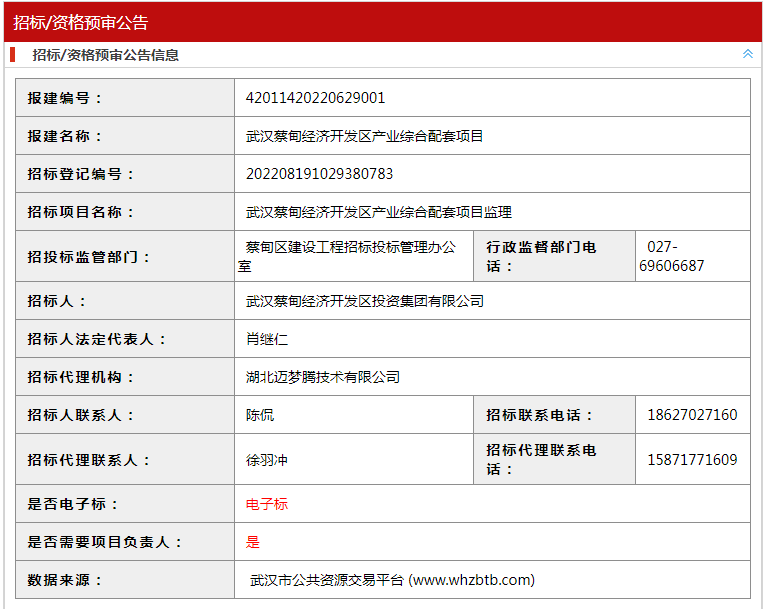Click the 数据来源 label cell
The height and width of the screenshot is (609, 763).
click(x=125, y=579)
